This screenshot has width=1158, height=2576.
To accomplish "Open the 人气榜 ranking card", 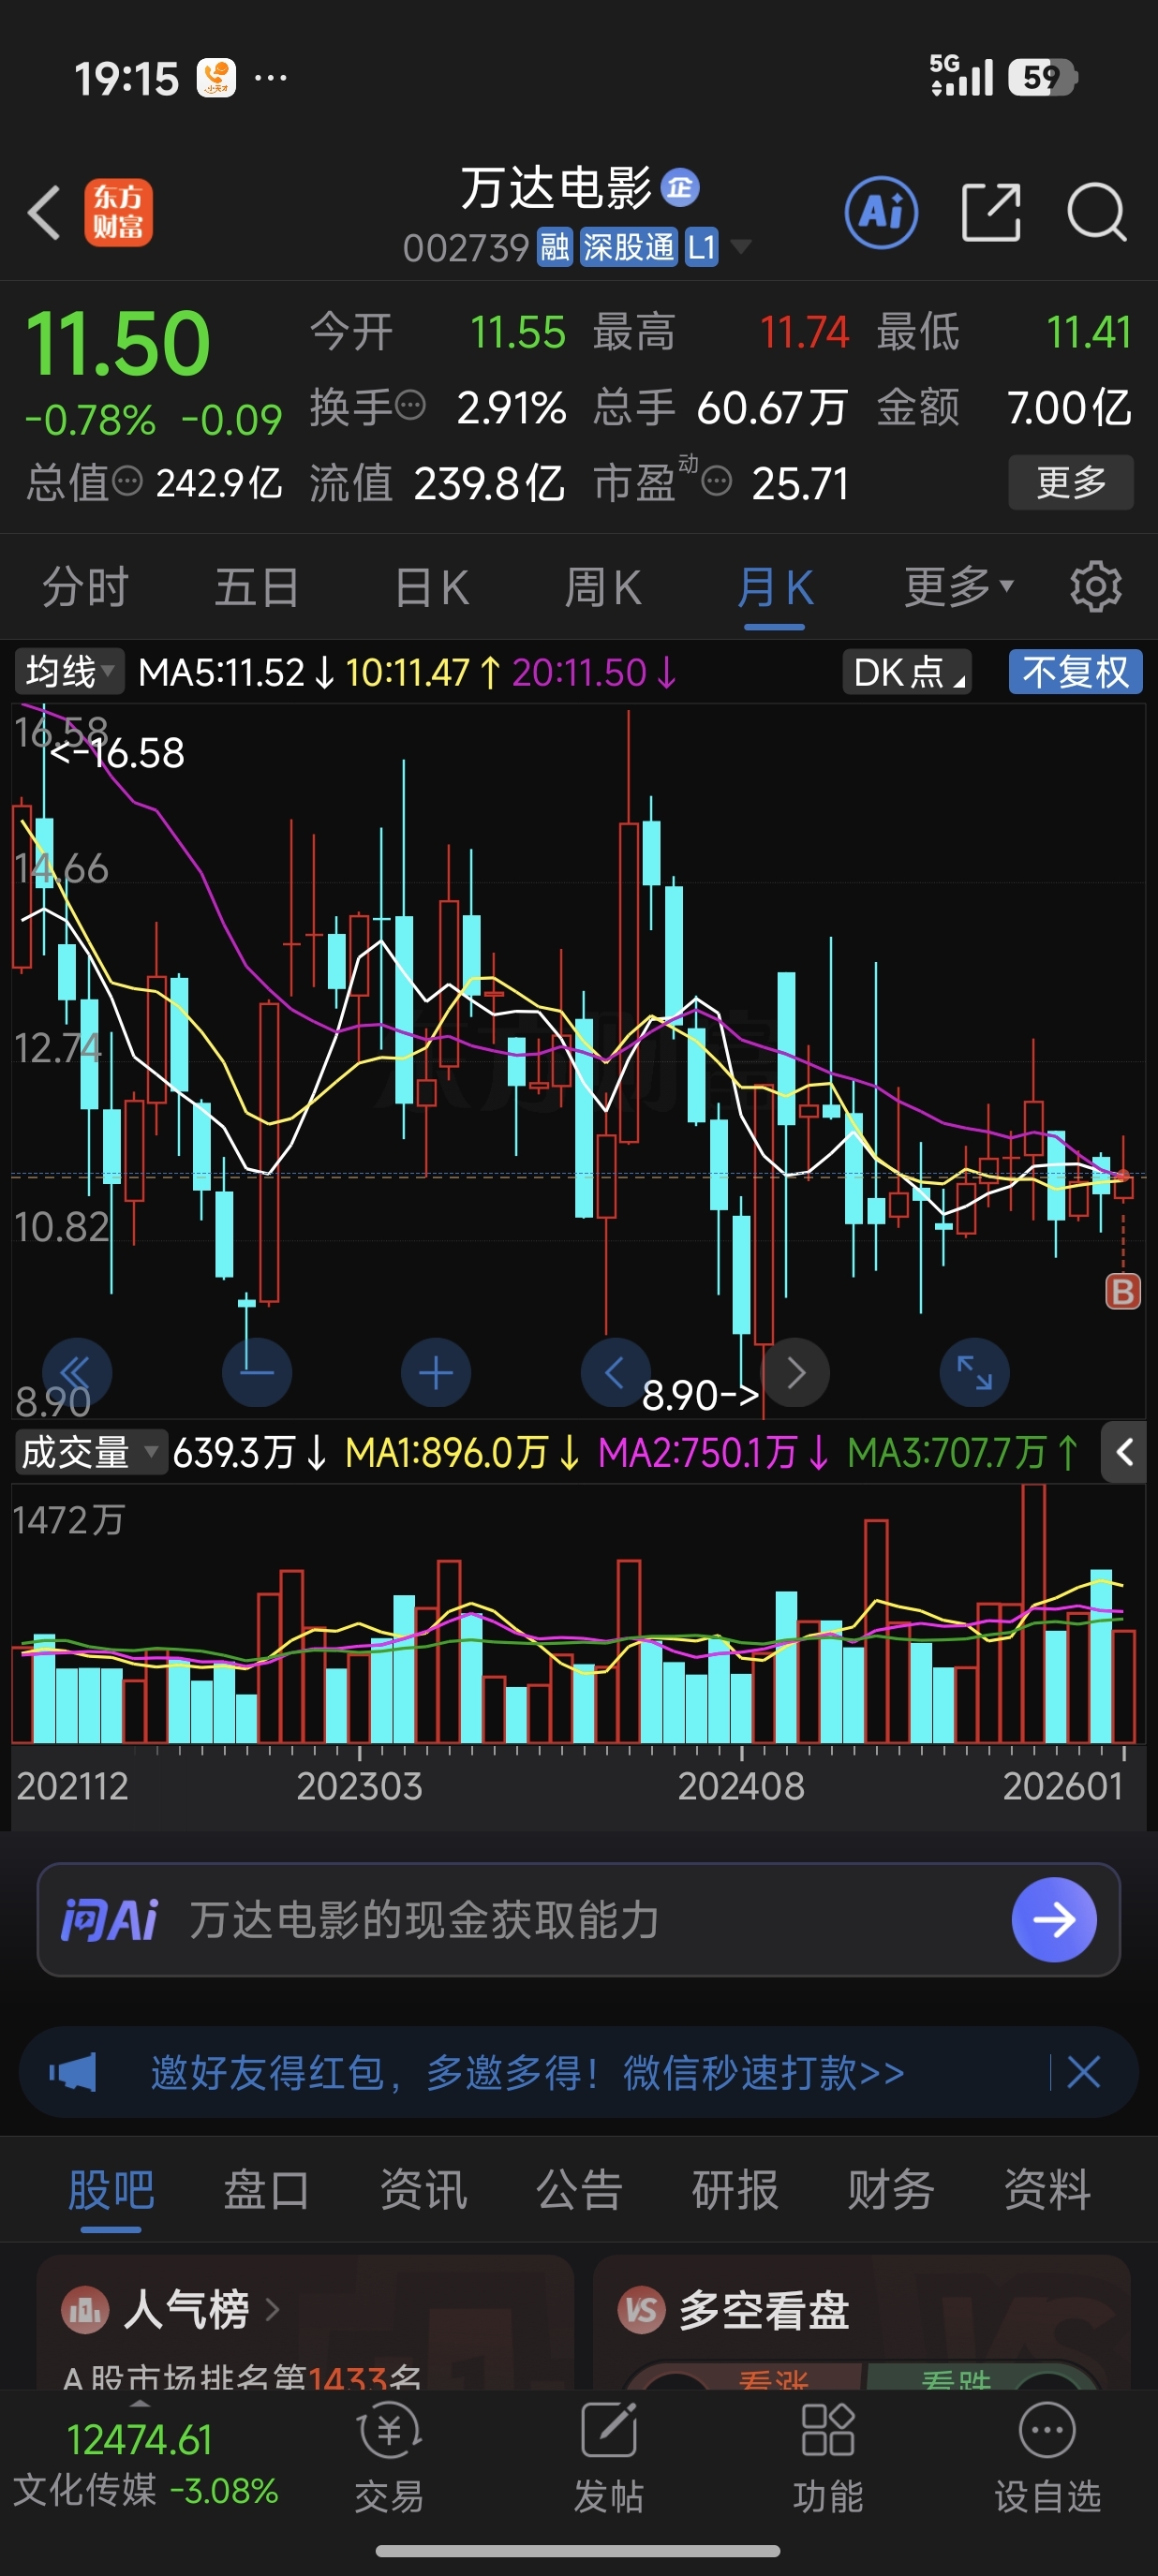I will (305, 2323).
